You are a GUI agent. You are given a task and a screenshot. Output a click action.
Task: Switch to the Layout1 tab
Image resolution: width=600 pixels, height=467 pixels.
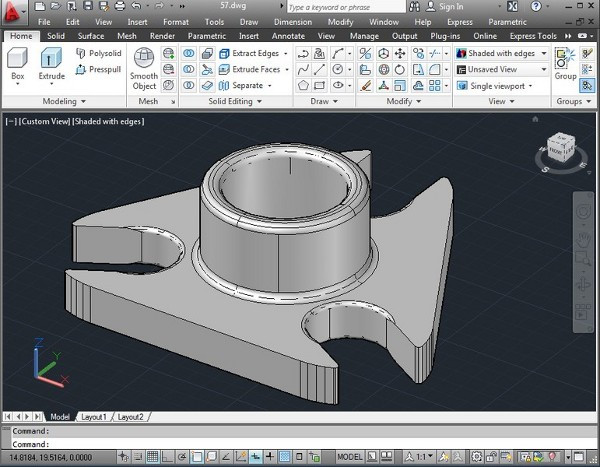click(x=94, y=417)
